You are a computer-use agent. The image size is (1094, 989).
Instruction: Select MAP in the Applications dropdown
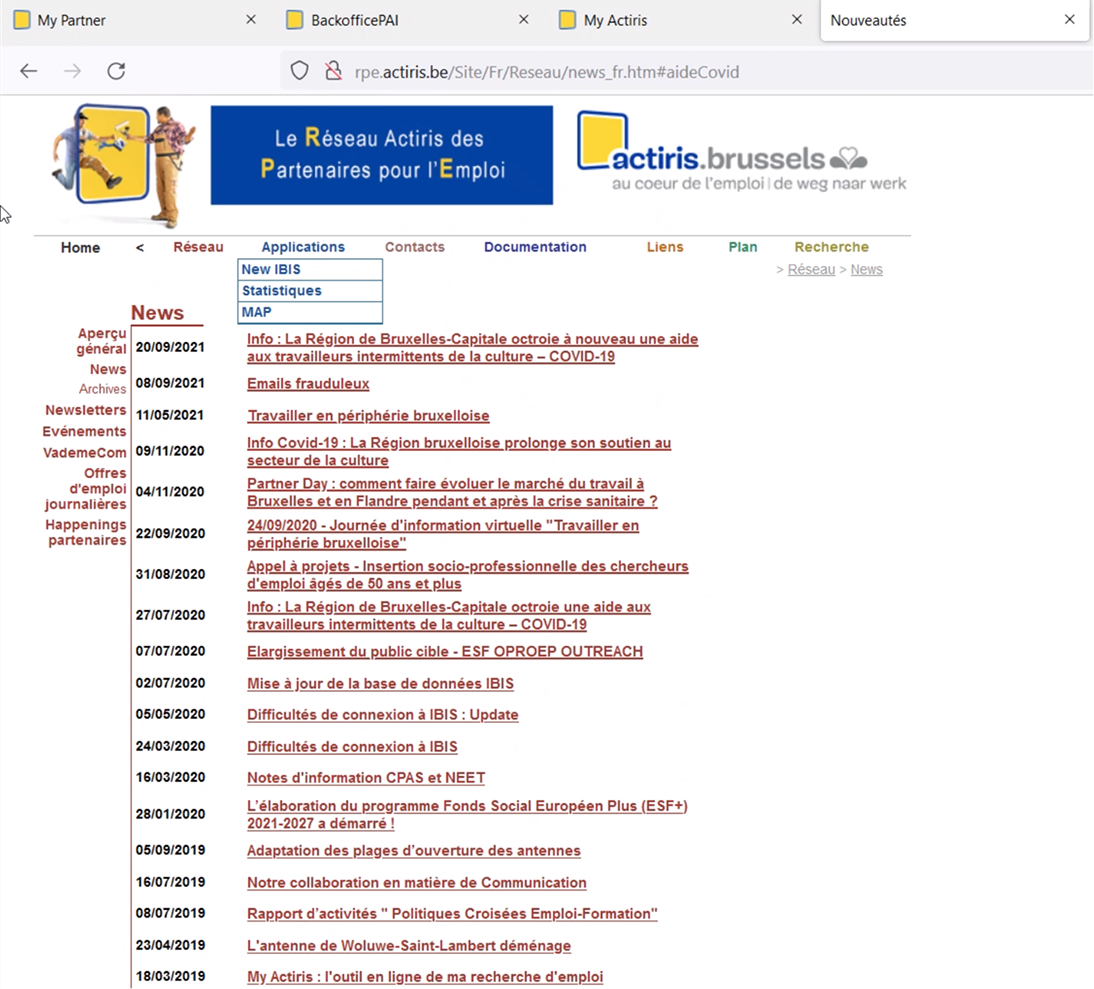tap(310, 312)
